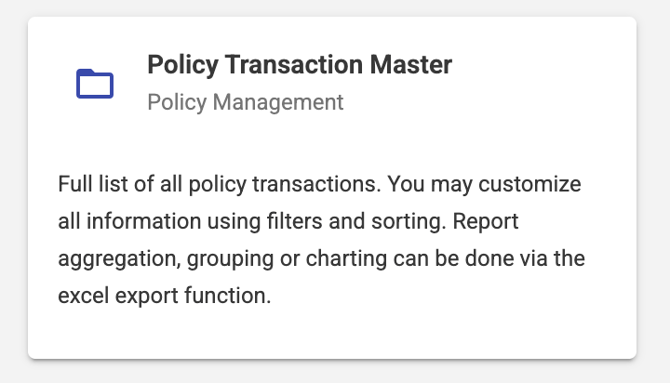Select the Policy Management subtitle
The width and height of the screenshot is (670, 383).
(245, 102)
